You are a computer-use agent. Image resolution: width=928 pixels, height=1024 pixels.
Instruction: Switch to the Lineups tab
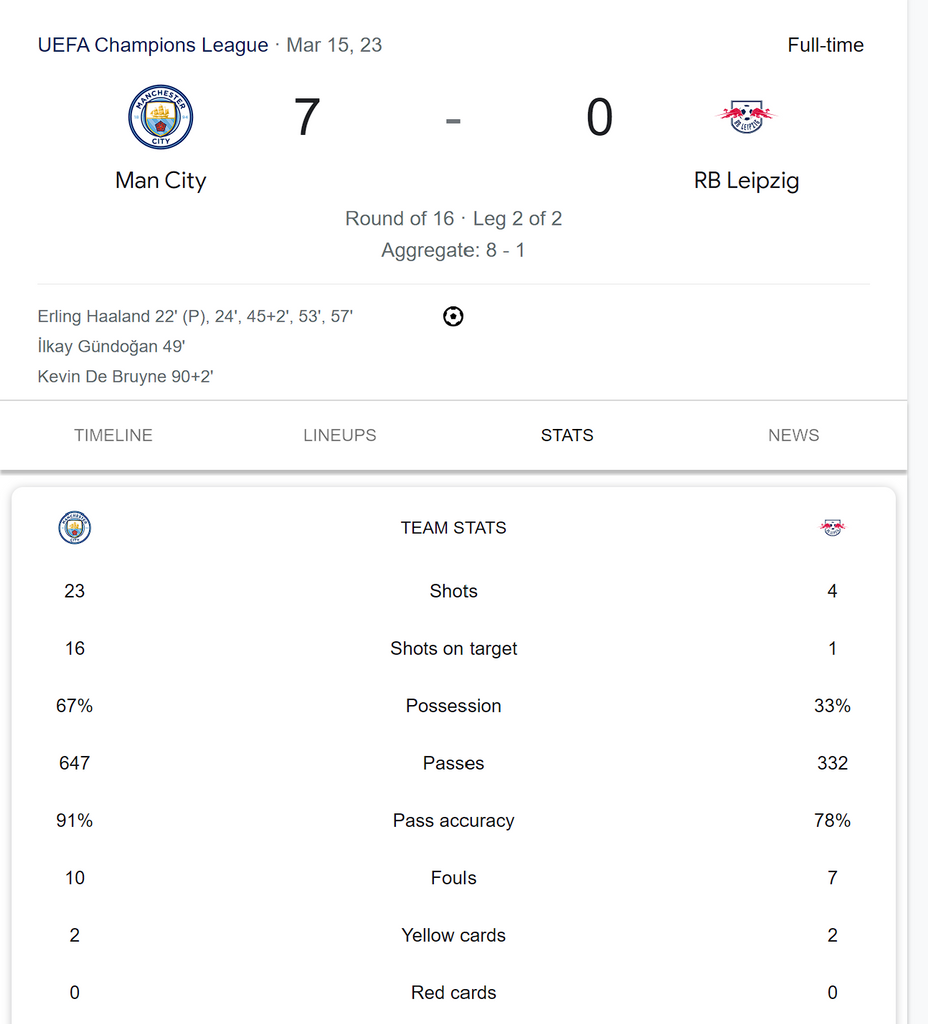tap(340, 435)
